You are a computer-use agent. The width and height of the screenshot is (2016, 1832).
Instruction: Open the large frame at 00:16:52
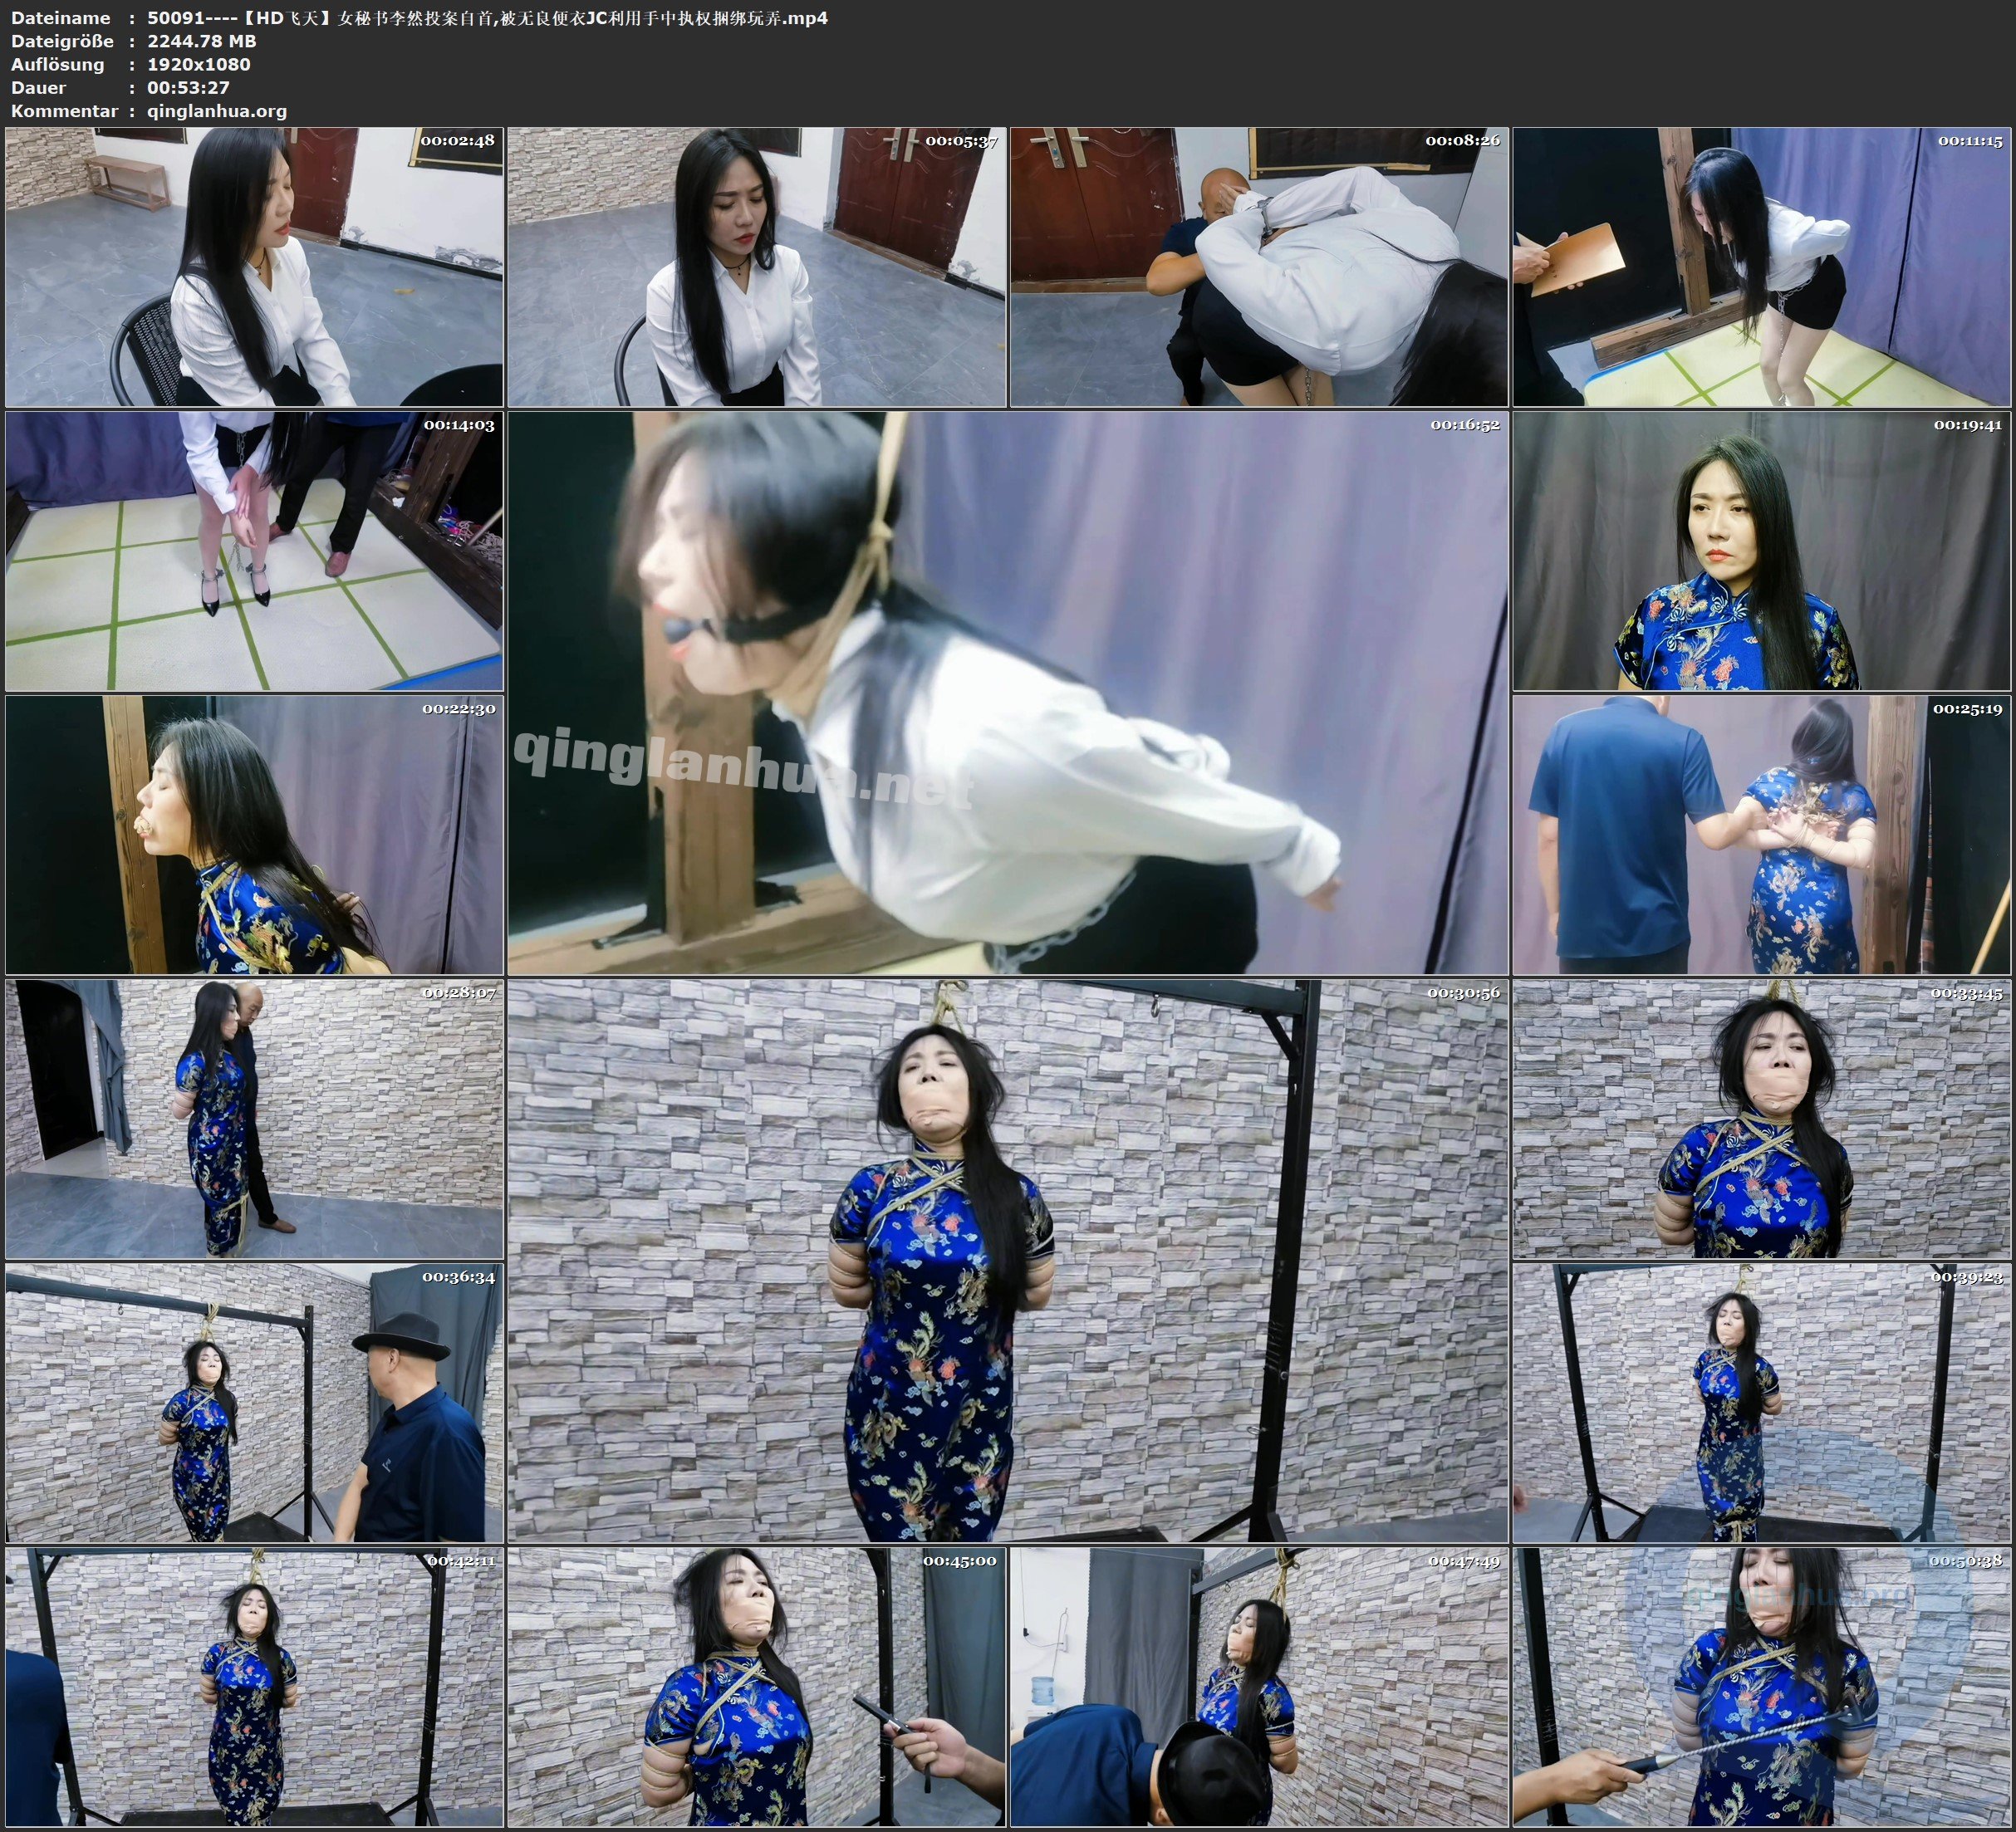tap(1007, 692)
